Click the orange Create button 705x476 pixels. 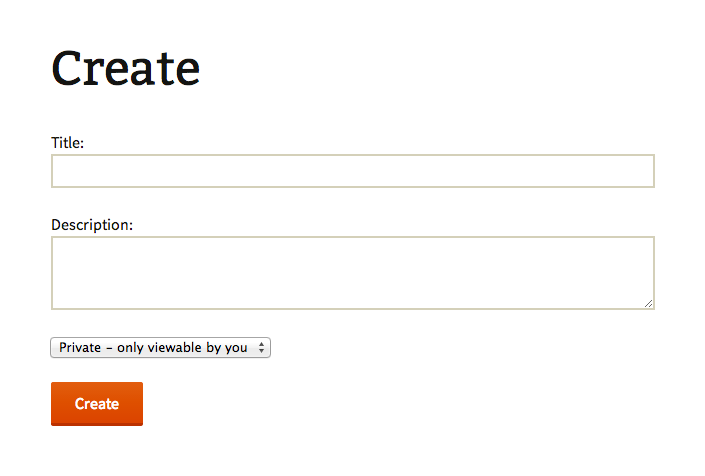[97, 404]
